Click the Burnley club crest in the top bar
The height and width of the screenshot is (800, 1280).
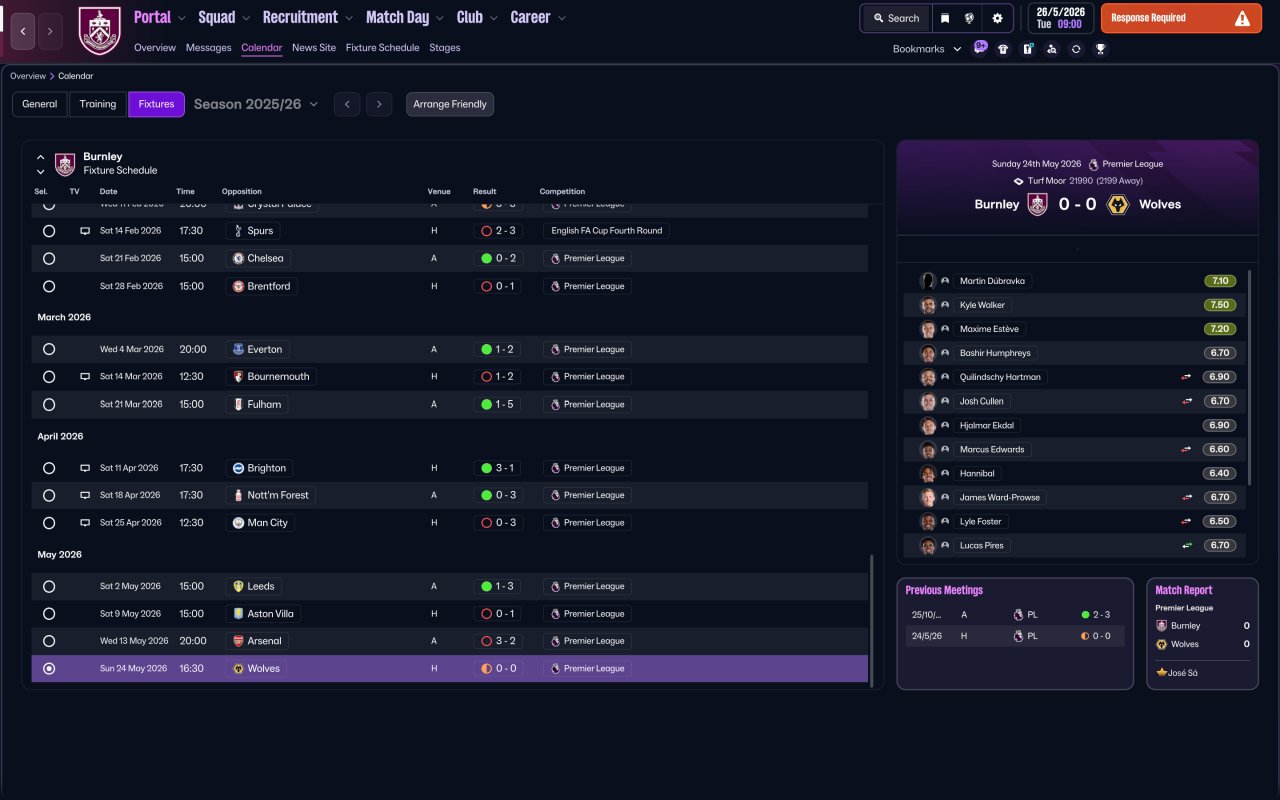tap(99, 31)
